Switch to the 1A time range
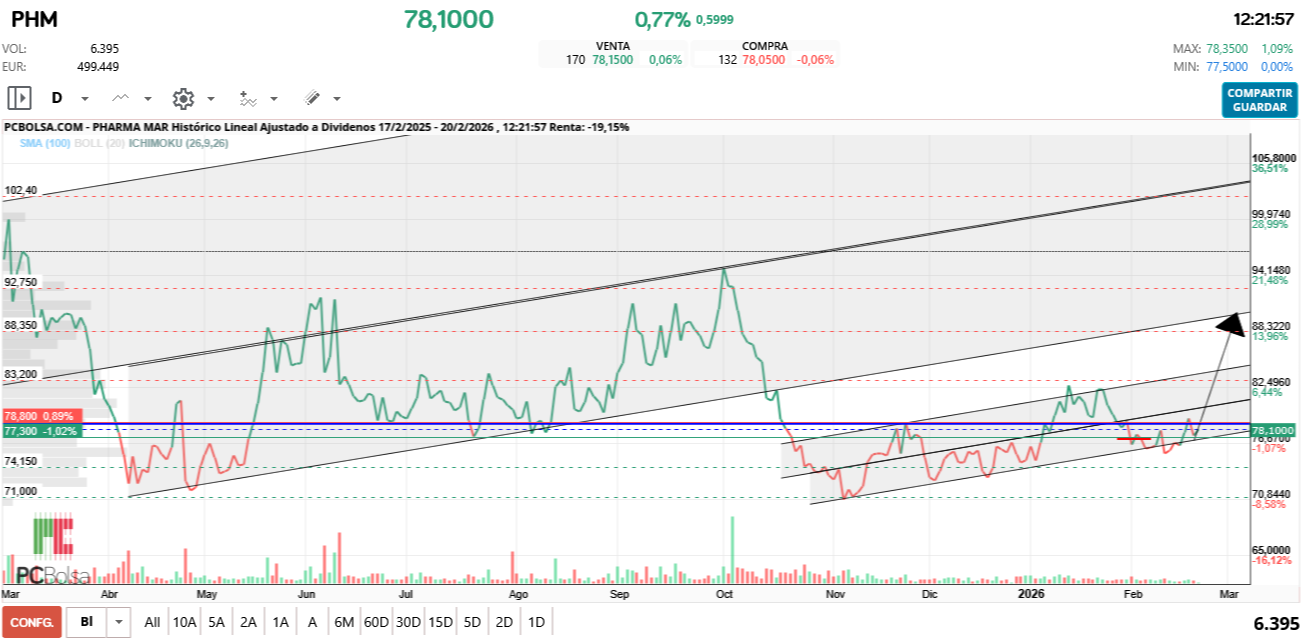This screenshot has width=1313, height=643. coord(280,622)
